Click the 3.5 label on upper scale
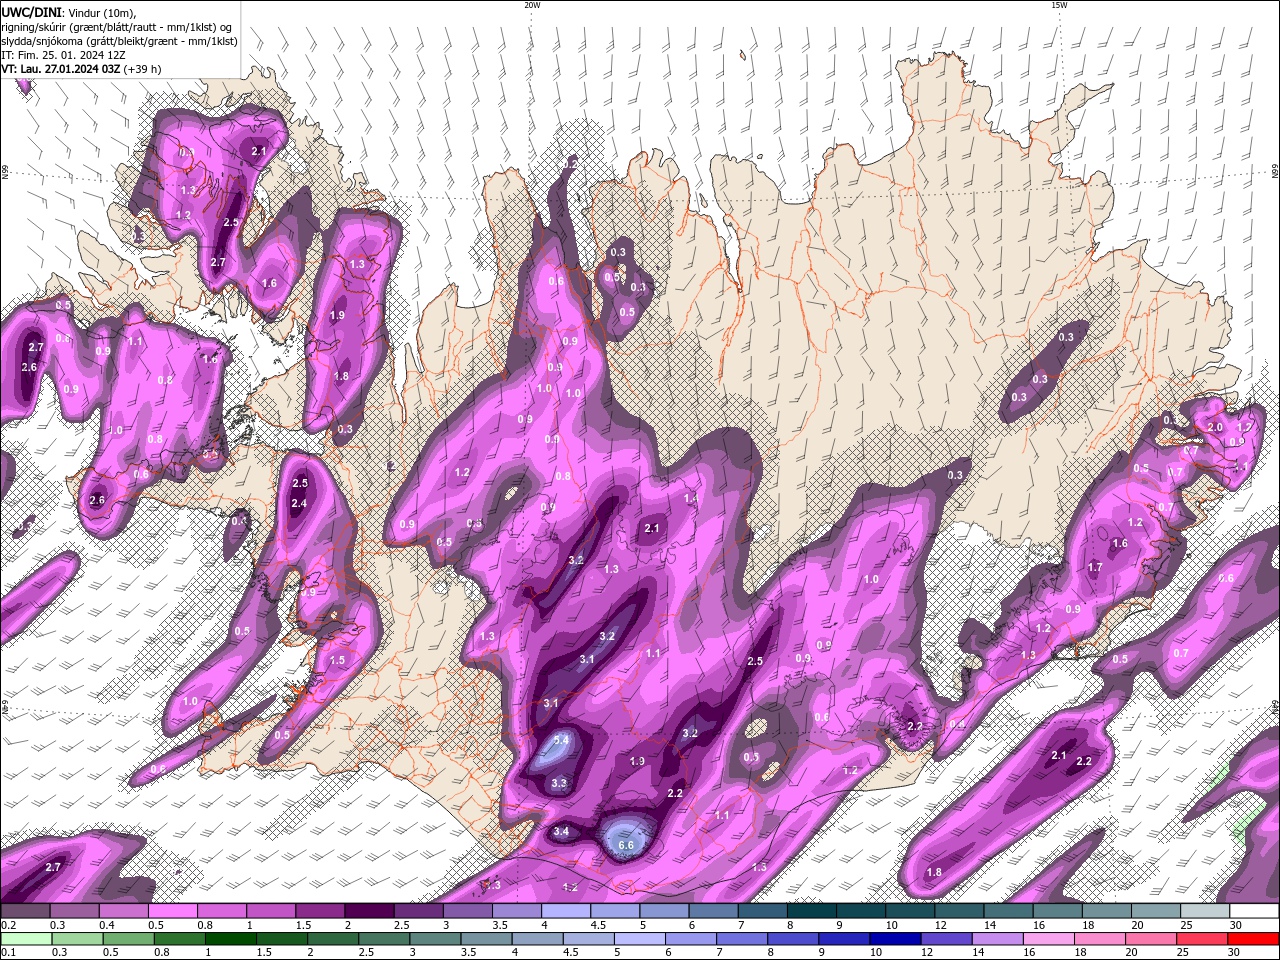Image resolution: width=1280 pixels, height=960 pixels. pyautogui.click(x=500, y=925)
